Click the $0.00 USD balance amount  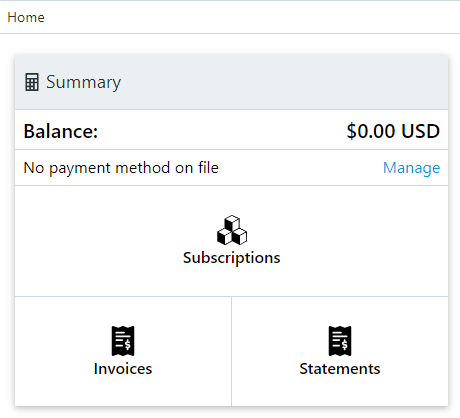point(393,131)
